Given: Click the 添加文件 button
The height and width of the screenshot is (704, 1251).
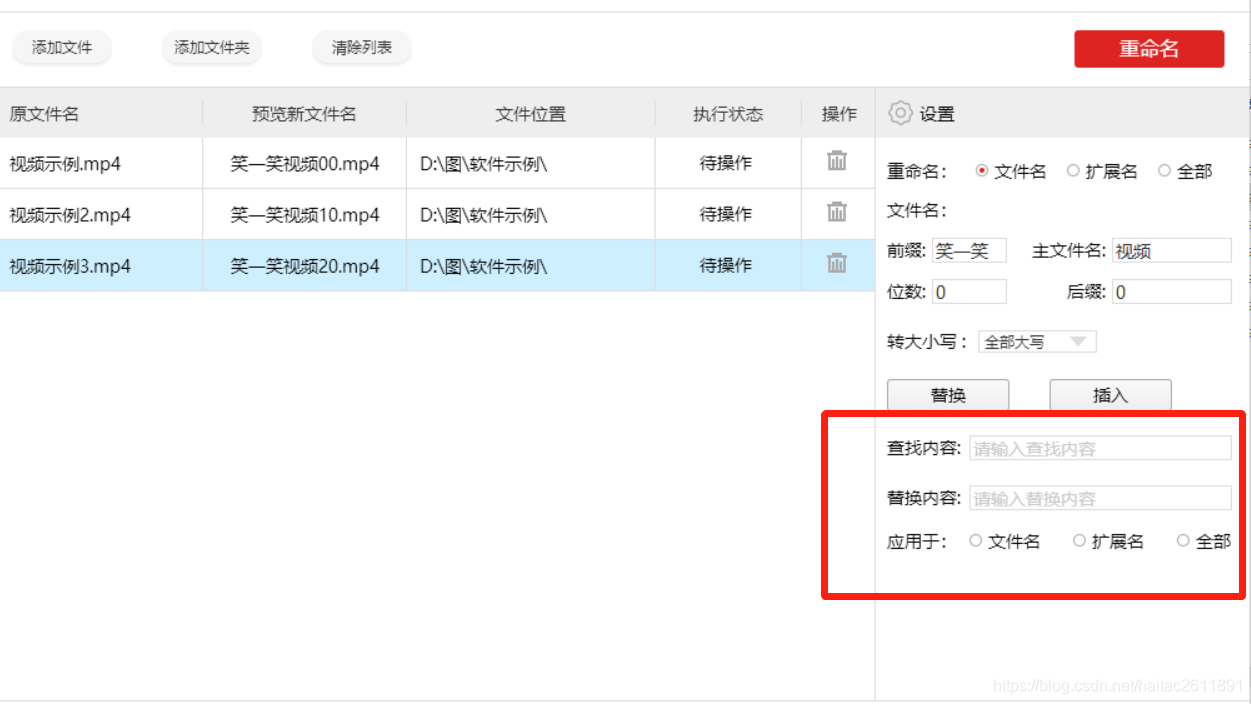Looking at the screenshot, I should tap(62, 47).
